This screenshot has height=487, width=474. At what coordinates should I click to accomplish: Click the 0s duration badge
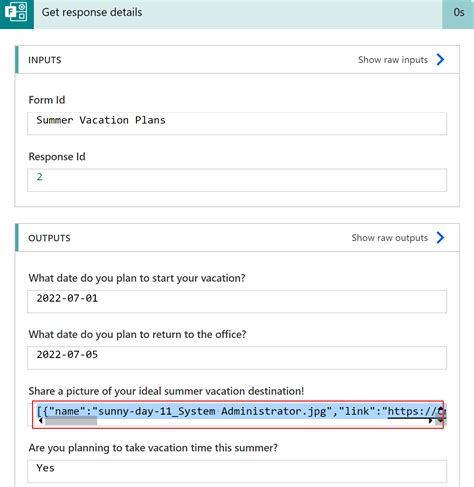[x=458, y=13]
